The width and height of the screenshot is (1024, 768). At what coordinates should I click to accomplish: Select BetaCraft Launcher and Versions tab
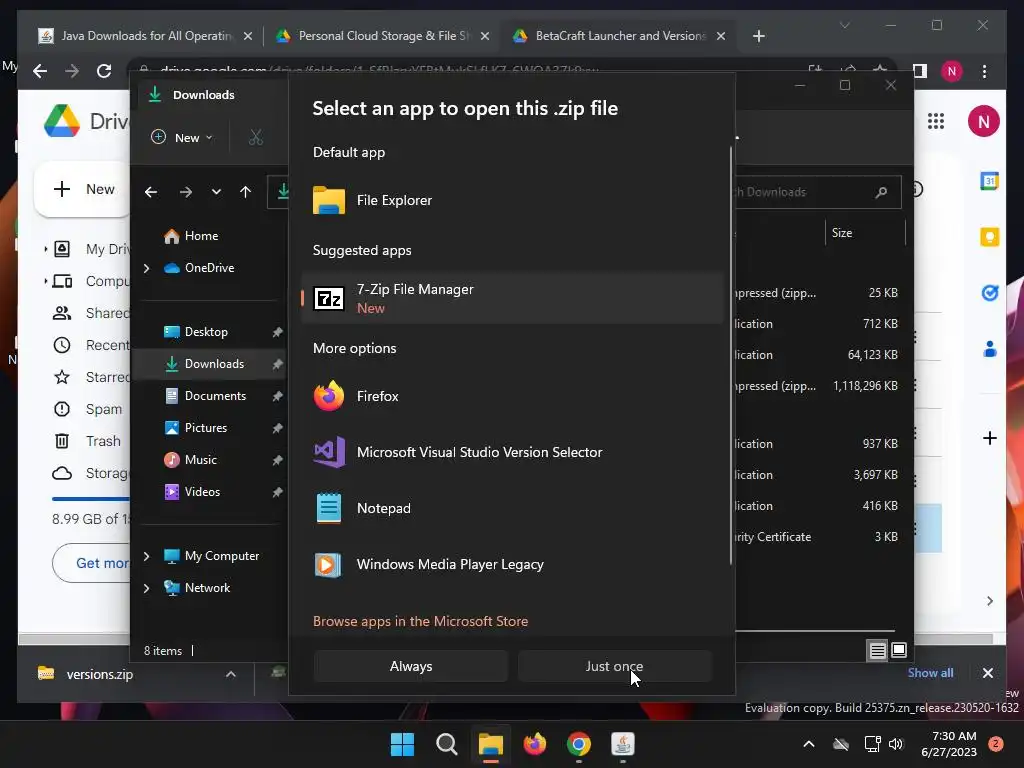(619, 36)
